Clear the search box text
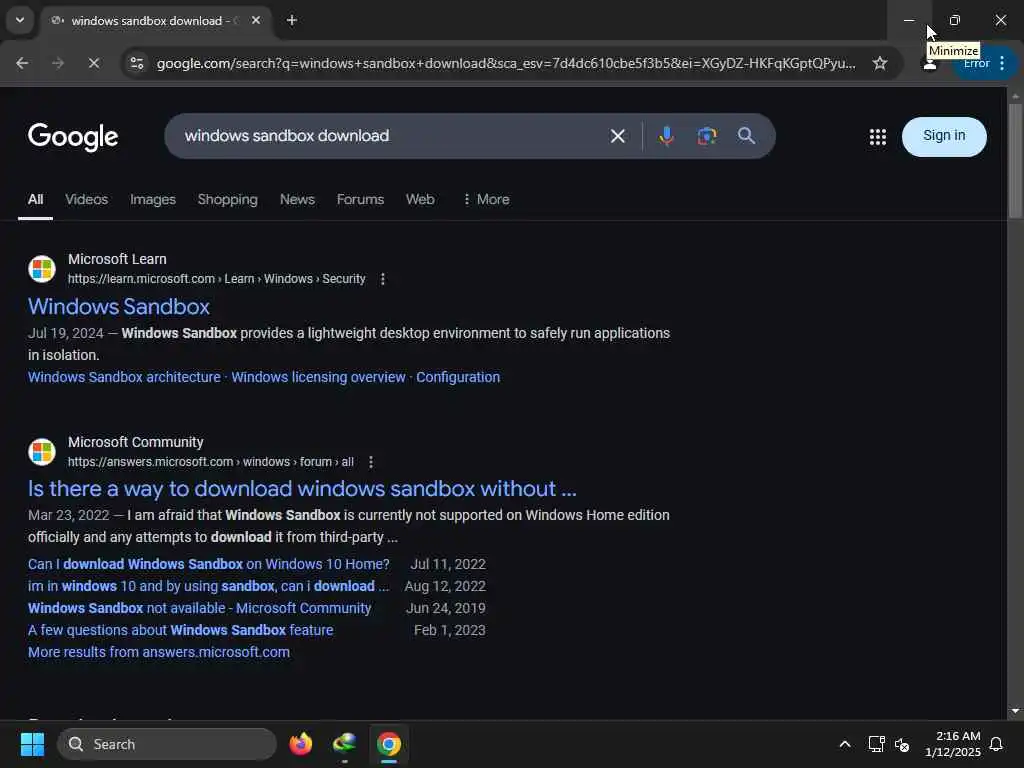 [617, 136]
